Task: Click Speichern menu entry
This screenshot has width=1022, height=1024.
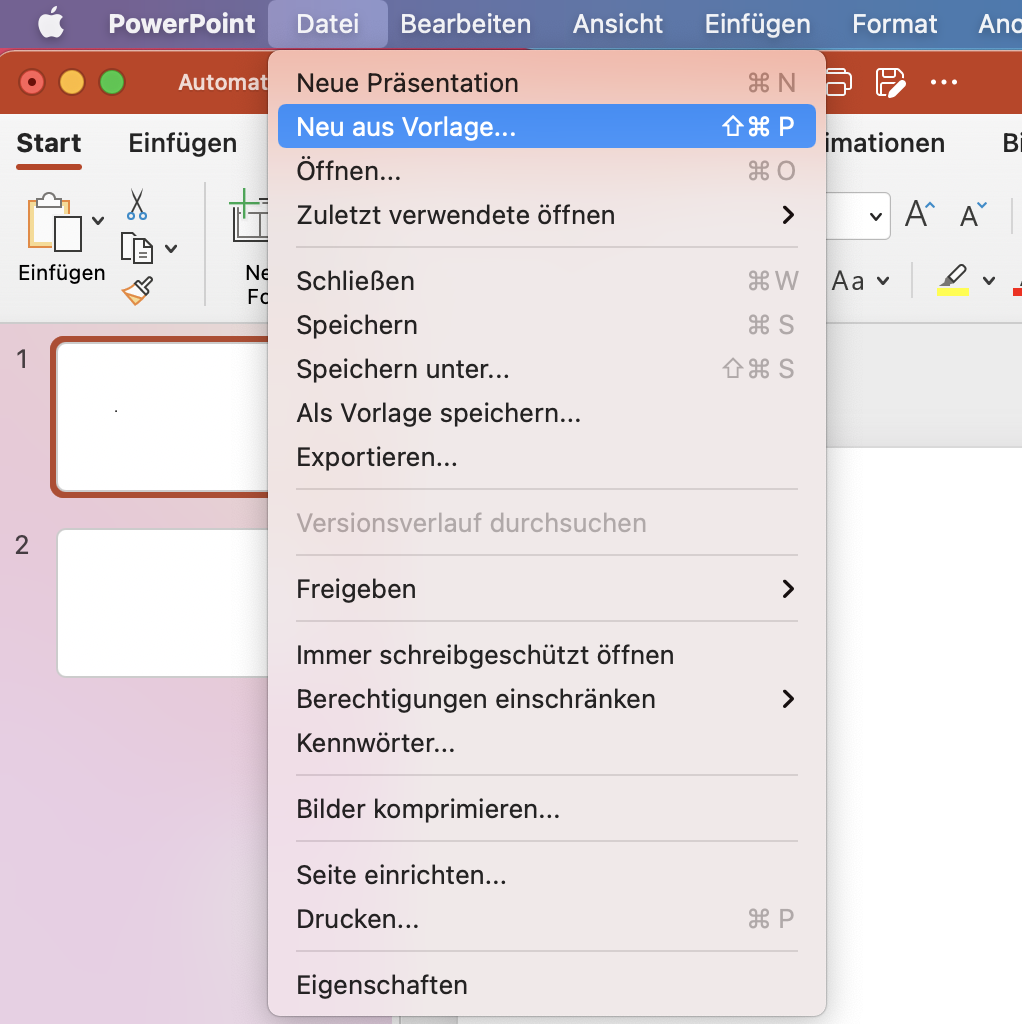Action: coord(547,325)
